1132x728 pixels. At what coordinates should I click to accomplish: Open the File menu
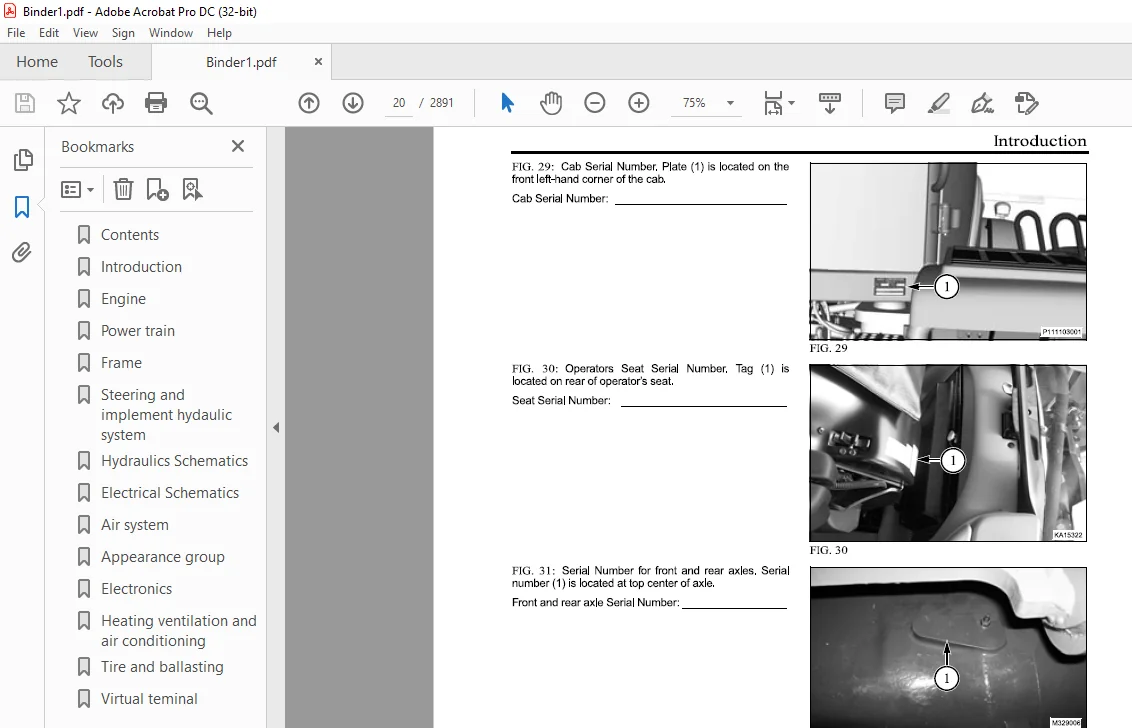(x=16, y=32)
